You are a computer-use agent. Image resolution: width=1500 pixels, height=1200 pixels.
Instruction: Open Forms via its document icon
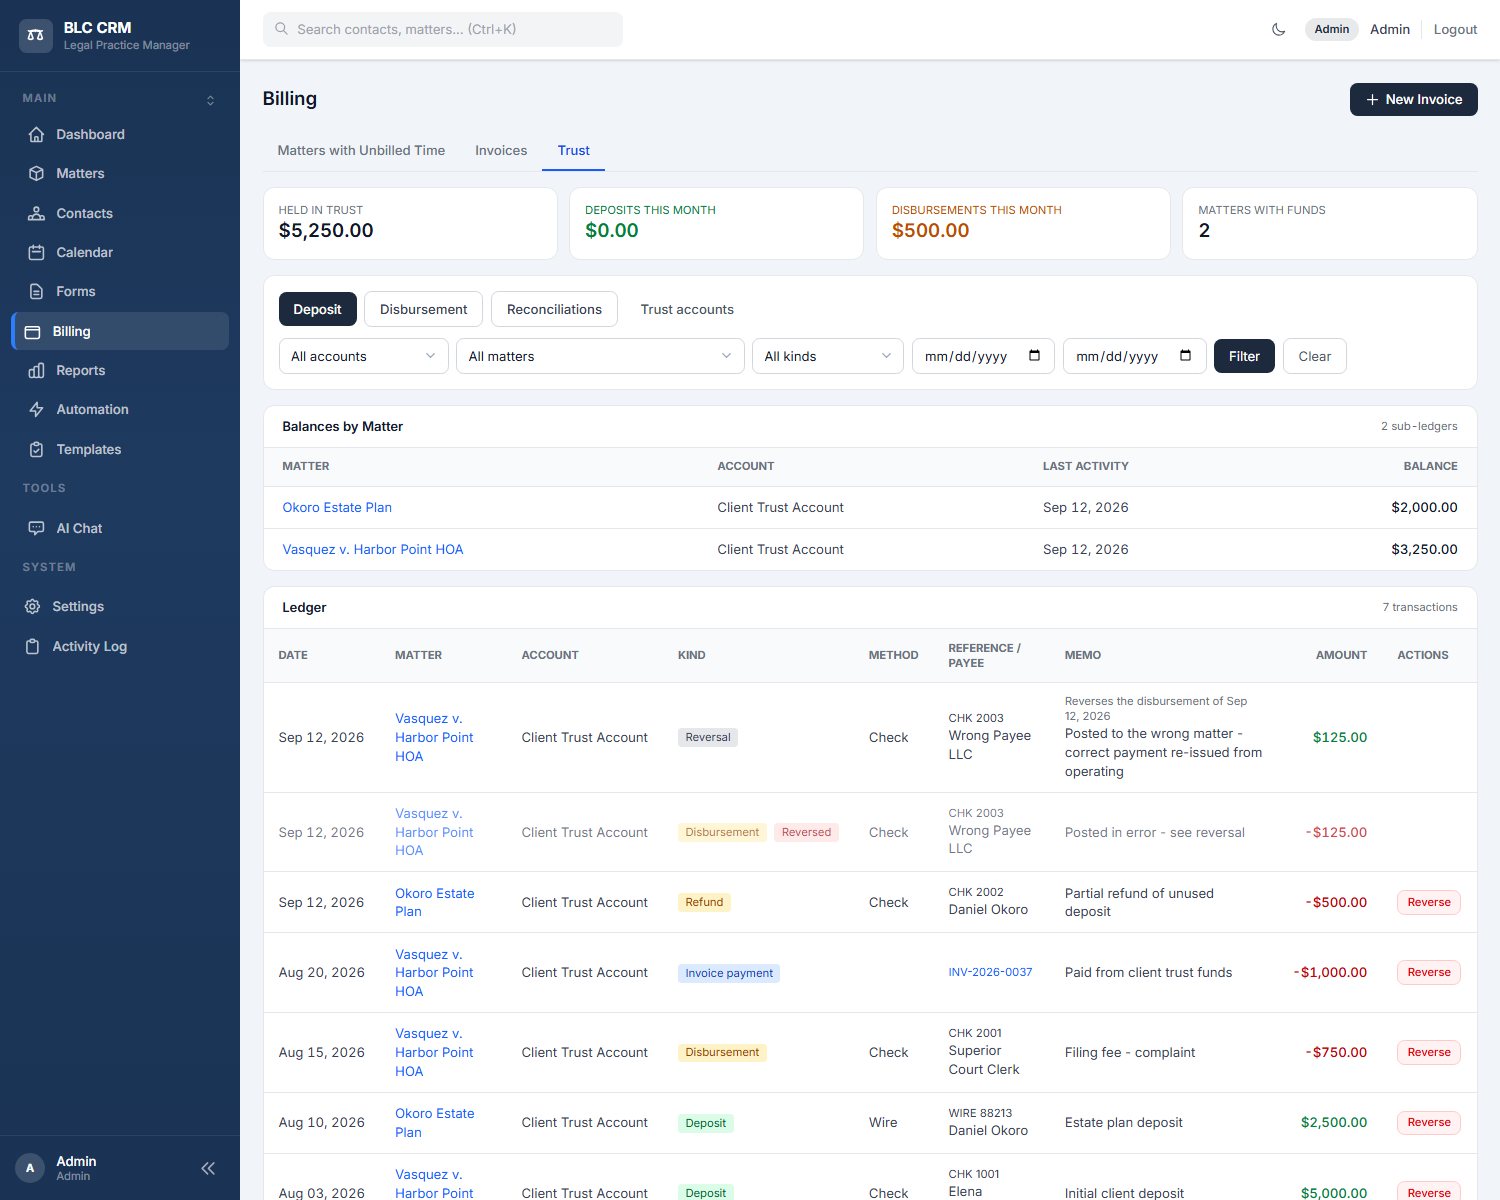pos(36,291)
